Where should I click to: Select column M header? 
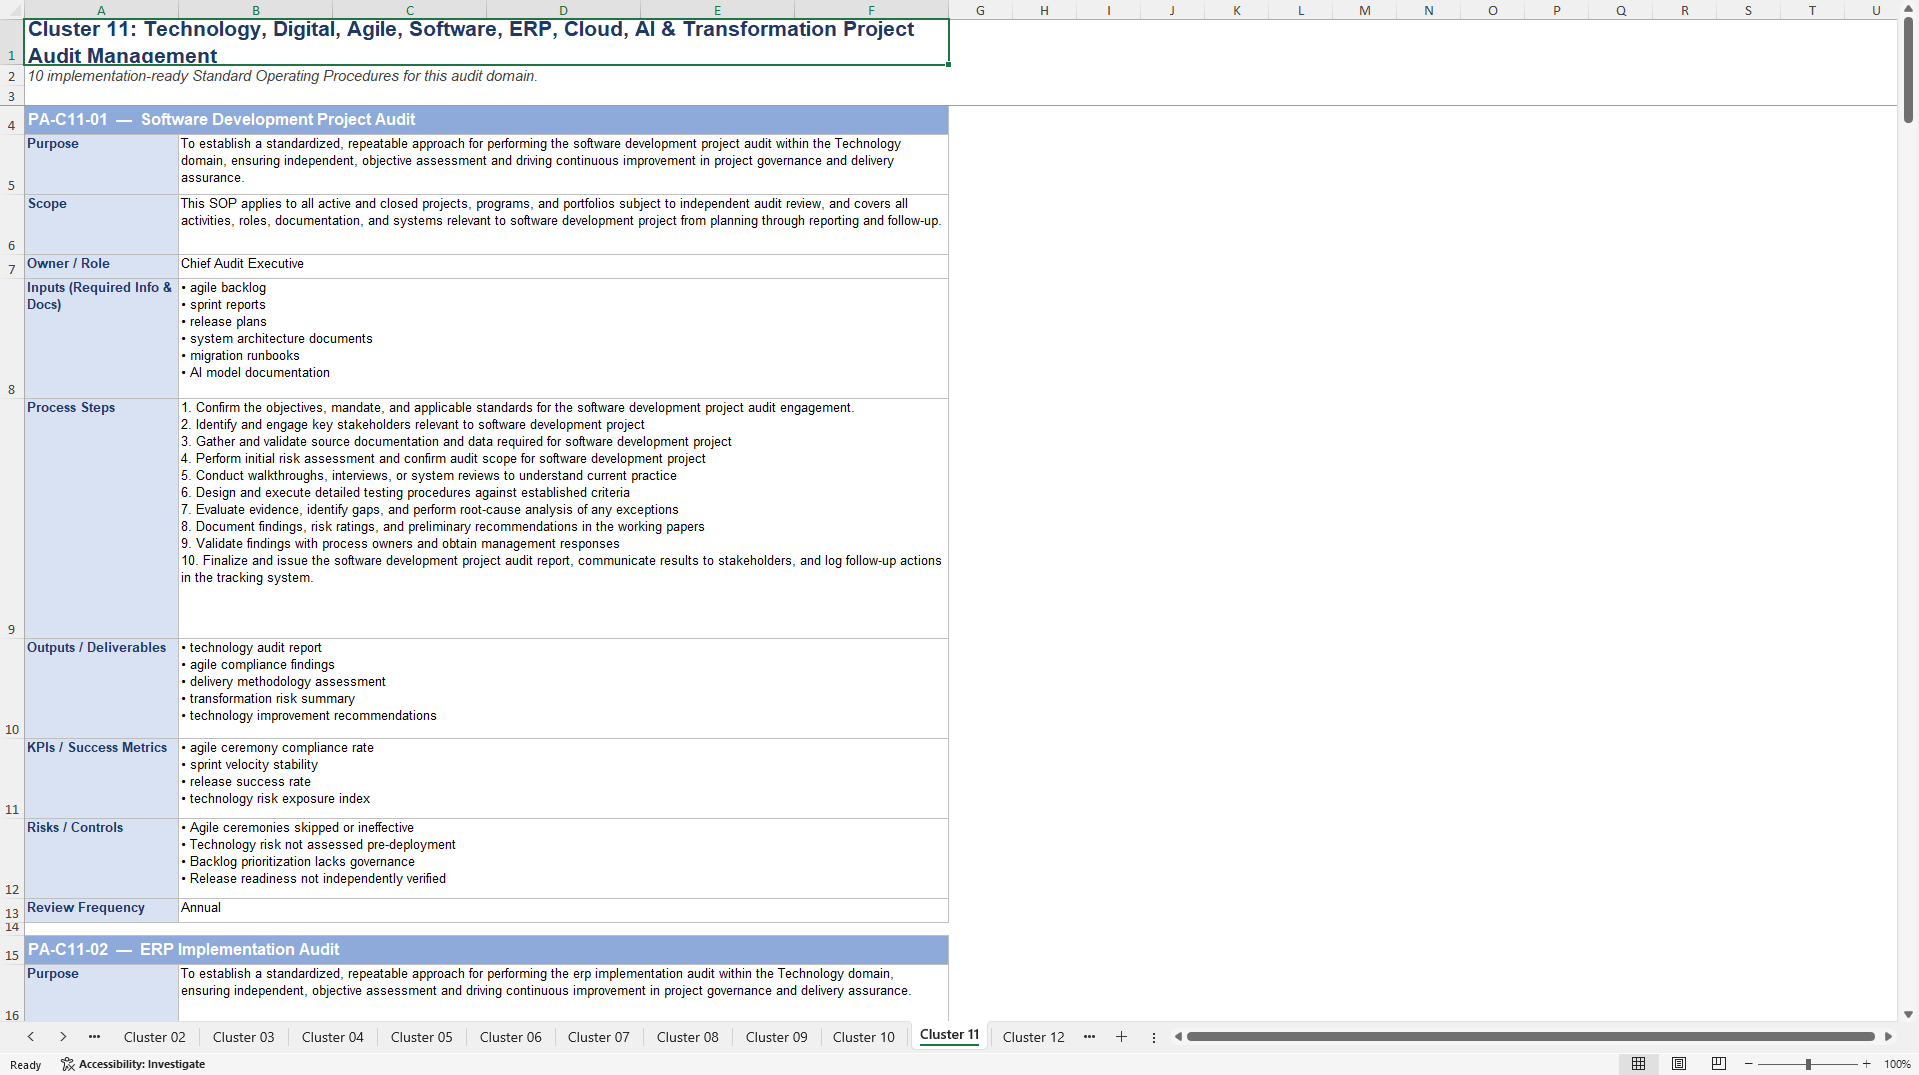coord(1364,10)
